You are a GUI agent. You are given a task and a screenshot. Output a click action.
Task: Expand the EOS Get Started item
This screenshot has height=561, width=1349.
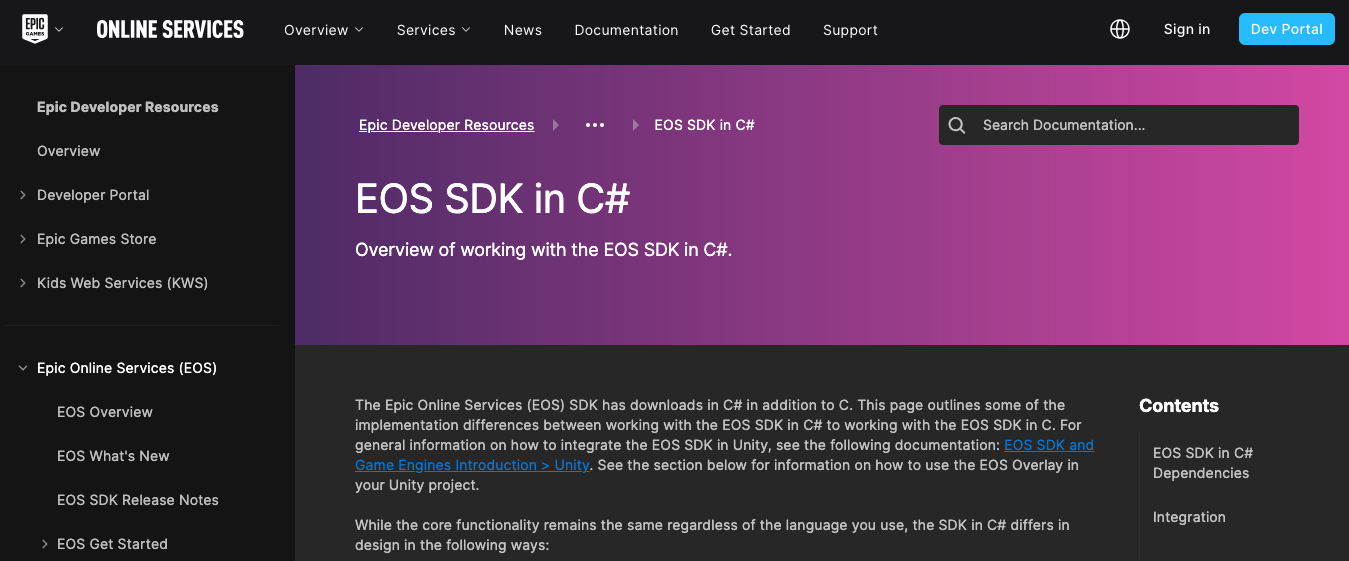pos(45,544)
